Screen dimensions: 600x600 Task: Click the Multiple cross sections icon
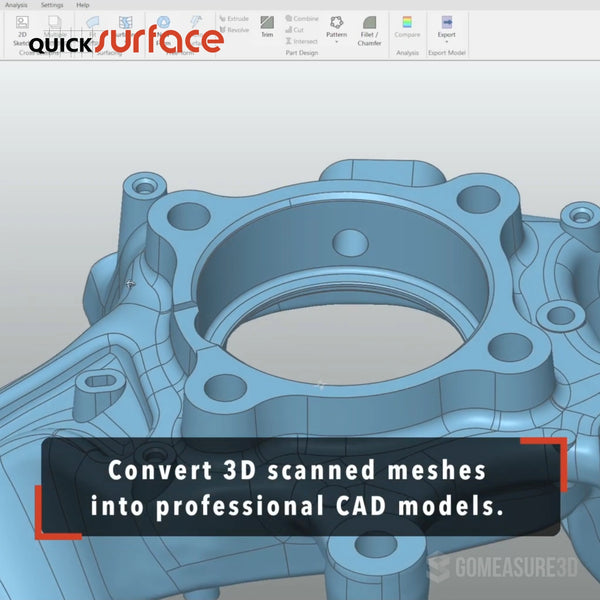tap(55, 22)
